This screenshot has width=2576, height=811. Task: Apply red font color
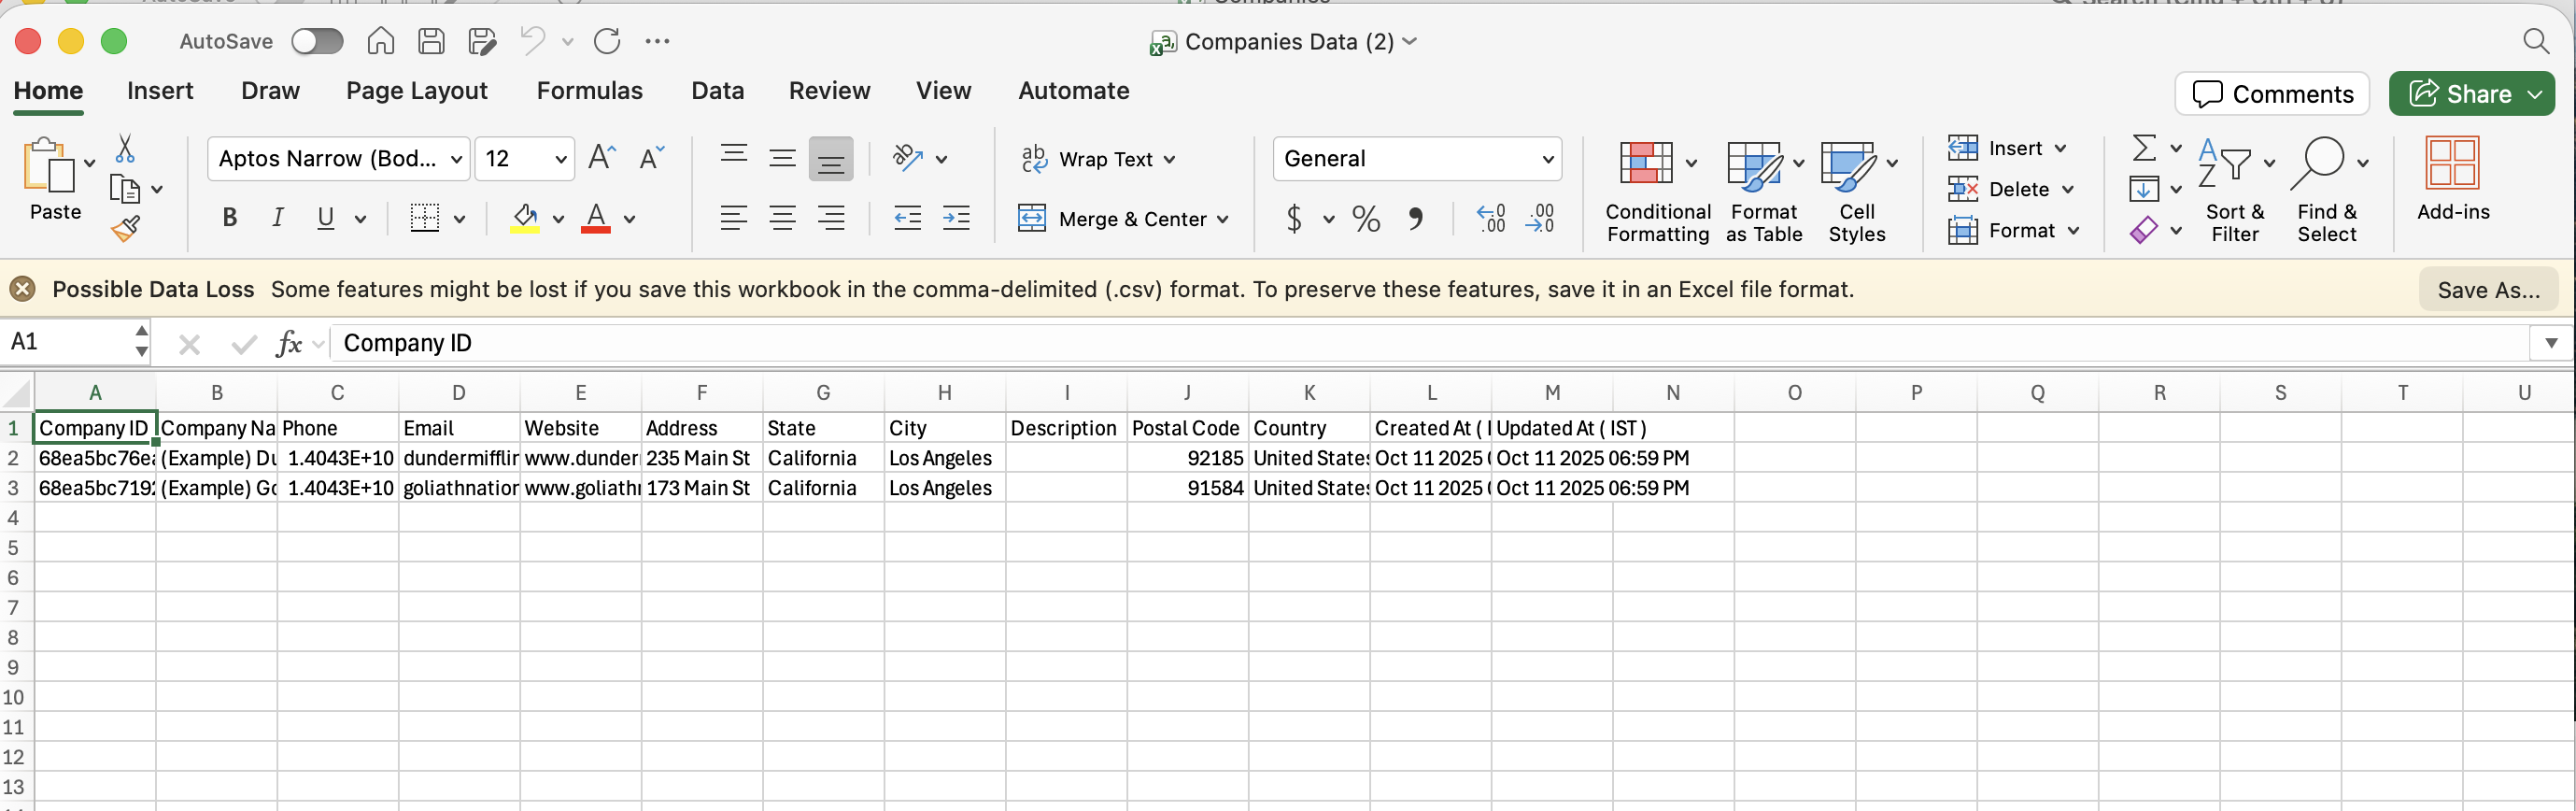[x=596, y=218]
